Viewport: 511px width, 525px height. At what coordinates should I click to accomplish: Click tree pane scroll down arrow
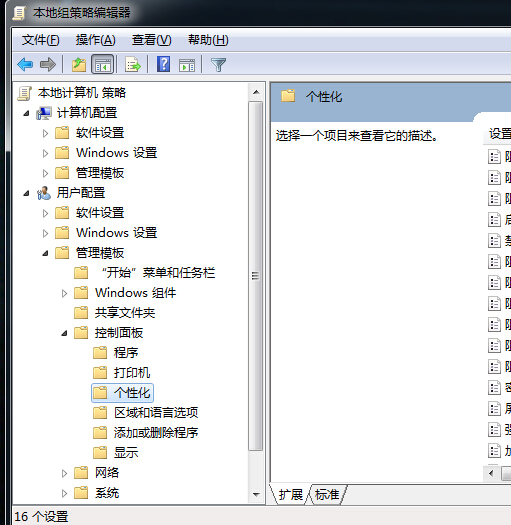(x=256, y=495)
